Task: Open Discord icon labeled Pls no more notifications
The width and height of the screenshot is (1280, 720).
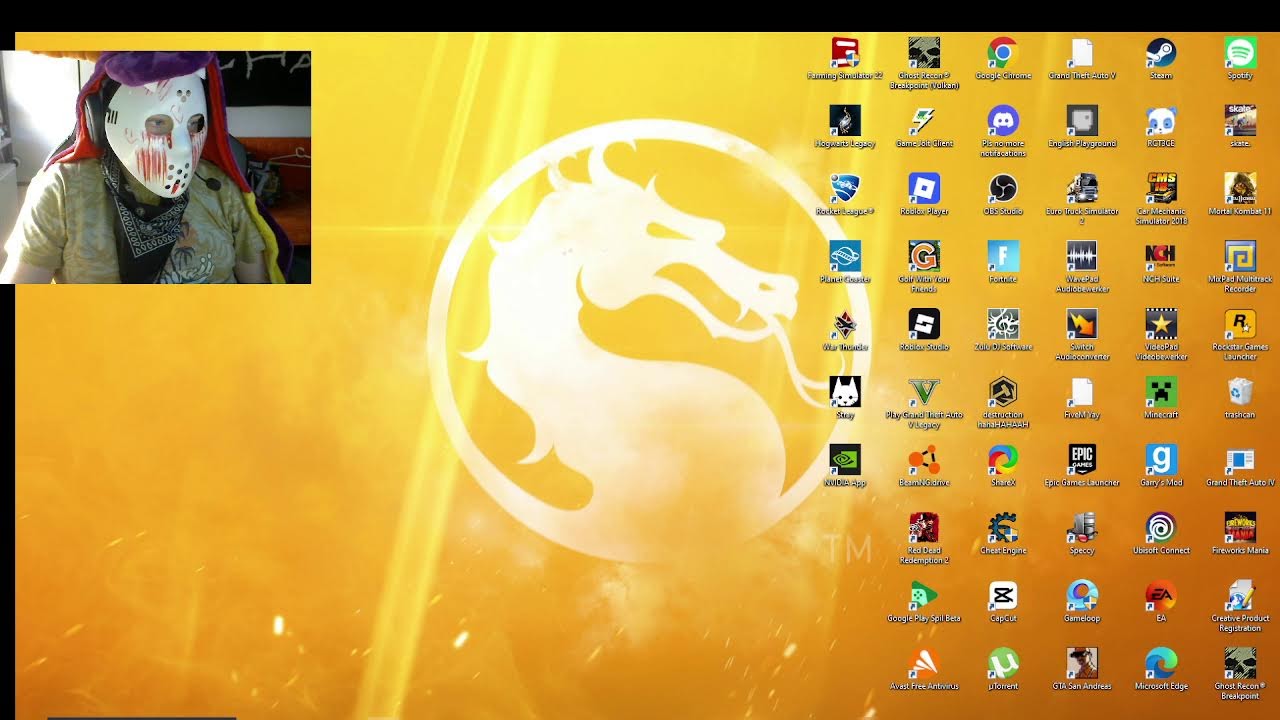Action: coord(1003,120)
